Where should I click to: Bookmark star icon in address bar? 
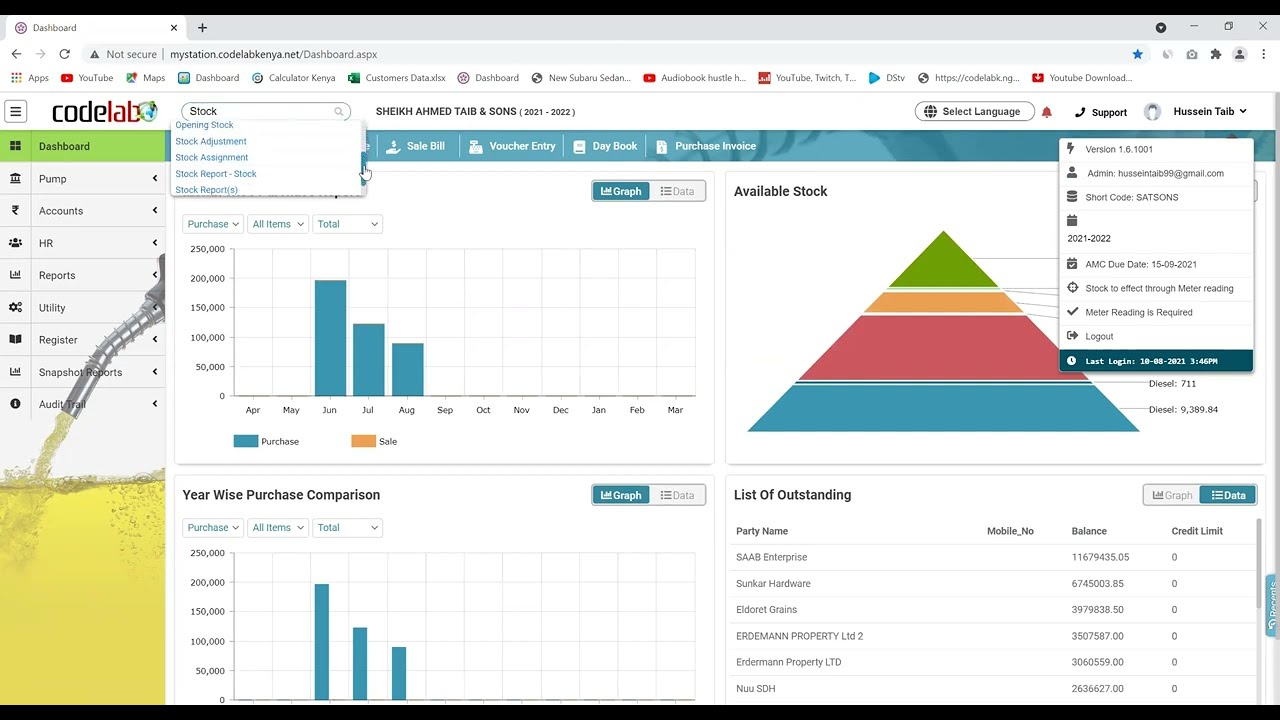(x=1138, y=54)
